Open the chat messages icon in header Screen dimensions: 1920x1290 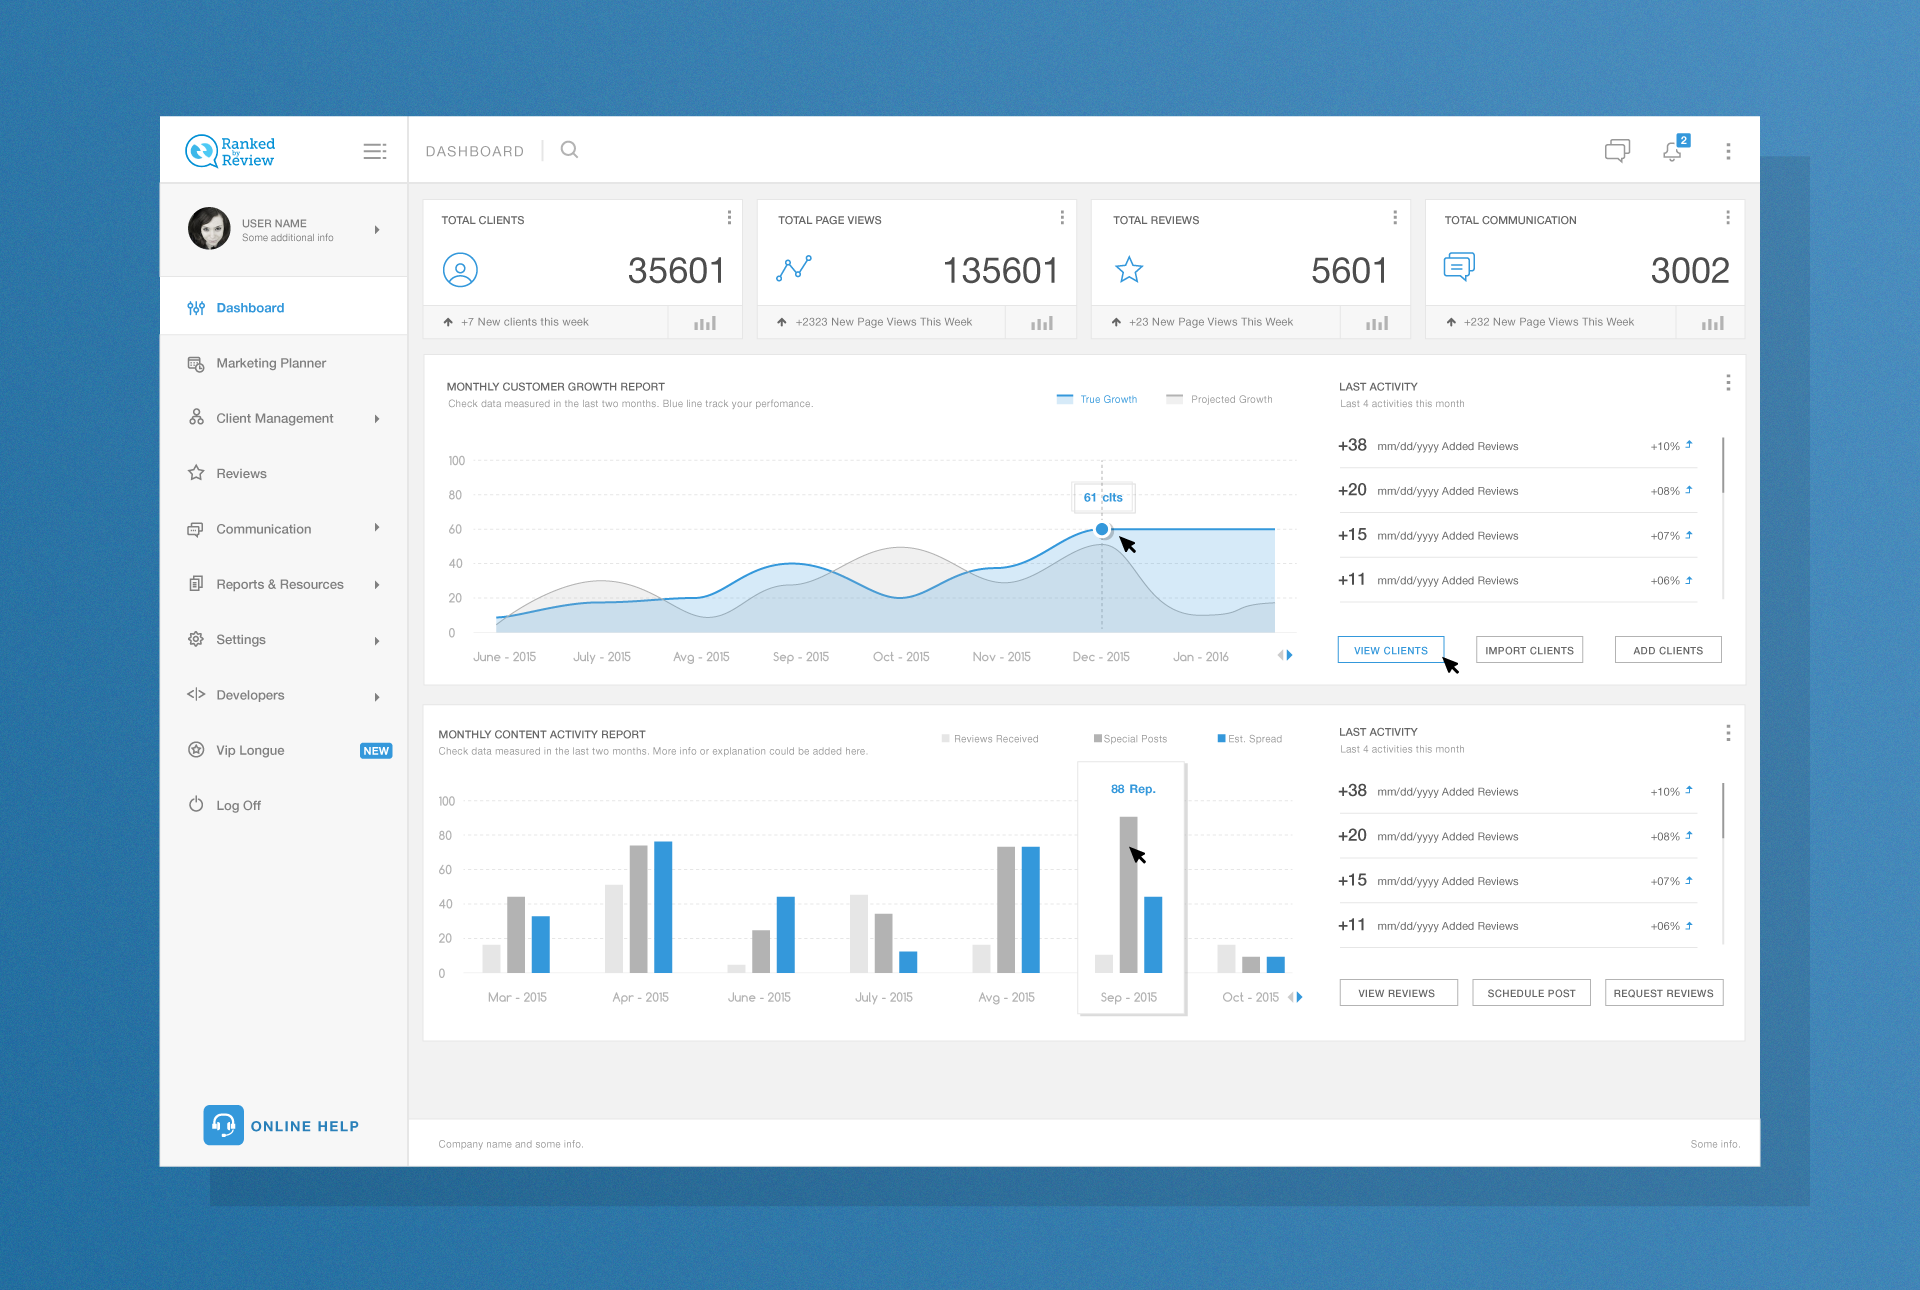[x=1617, y=151]
